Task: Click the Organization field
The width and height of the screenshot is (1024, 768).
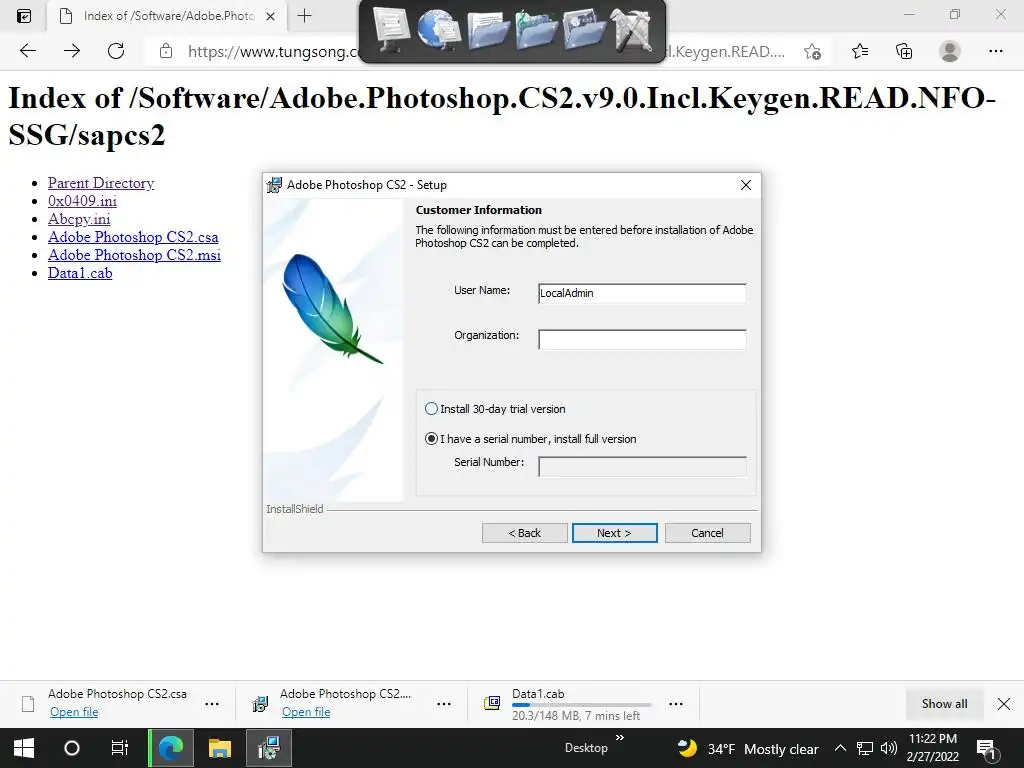Action: point(642,339)
